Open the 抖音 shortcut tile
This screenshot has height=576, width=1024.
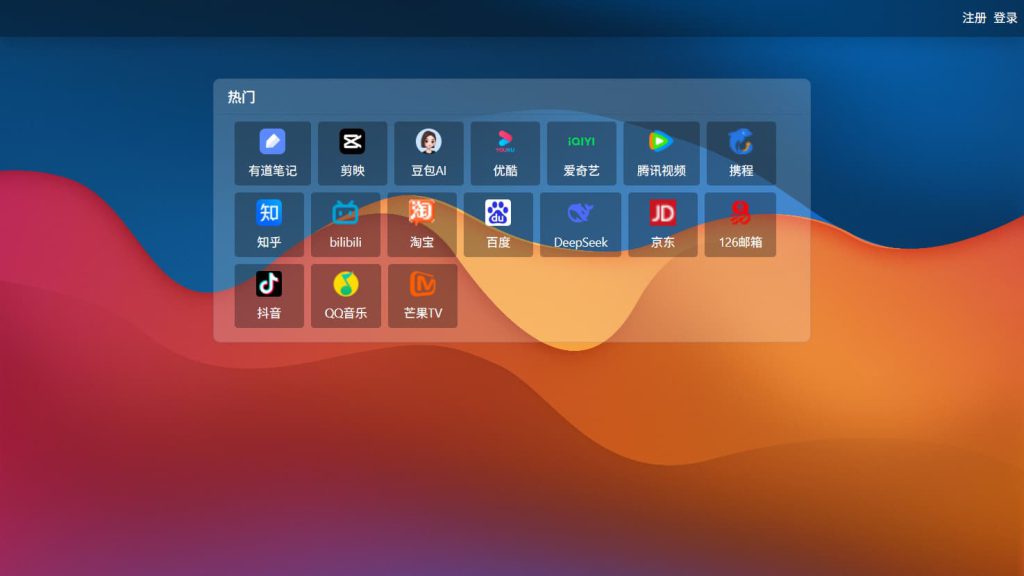click(x=269, y=285)
